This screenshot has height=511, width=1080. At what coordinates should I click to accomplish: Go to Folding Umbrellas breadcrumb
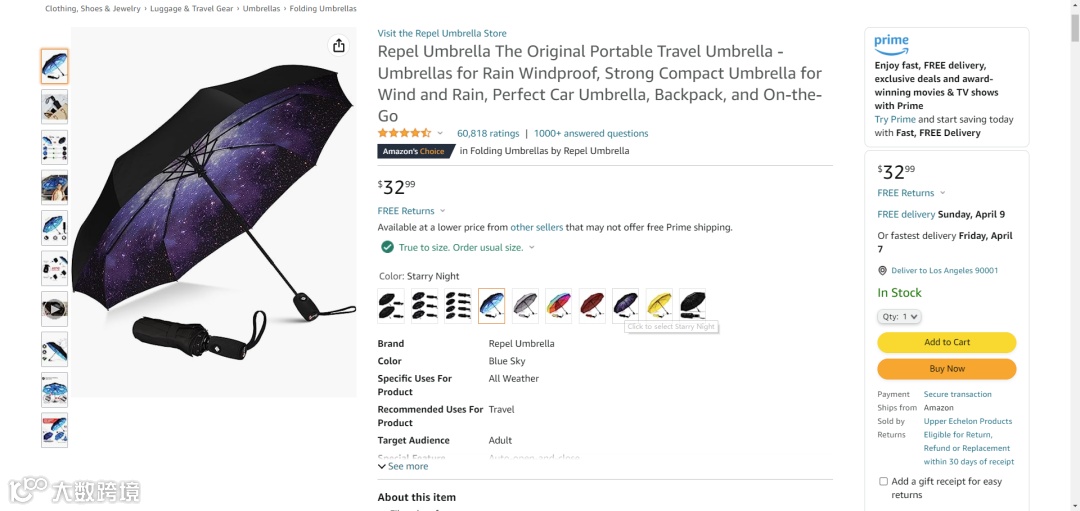(x=322, y=9)
